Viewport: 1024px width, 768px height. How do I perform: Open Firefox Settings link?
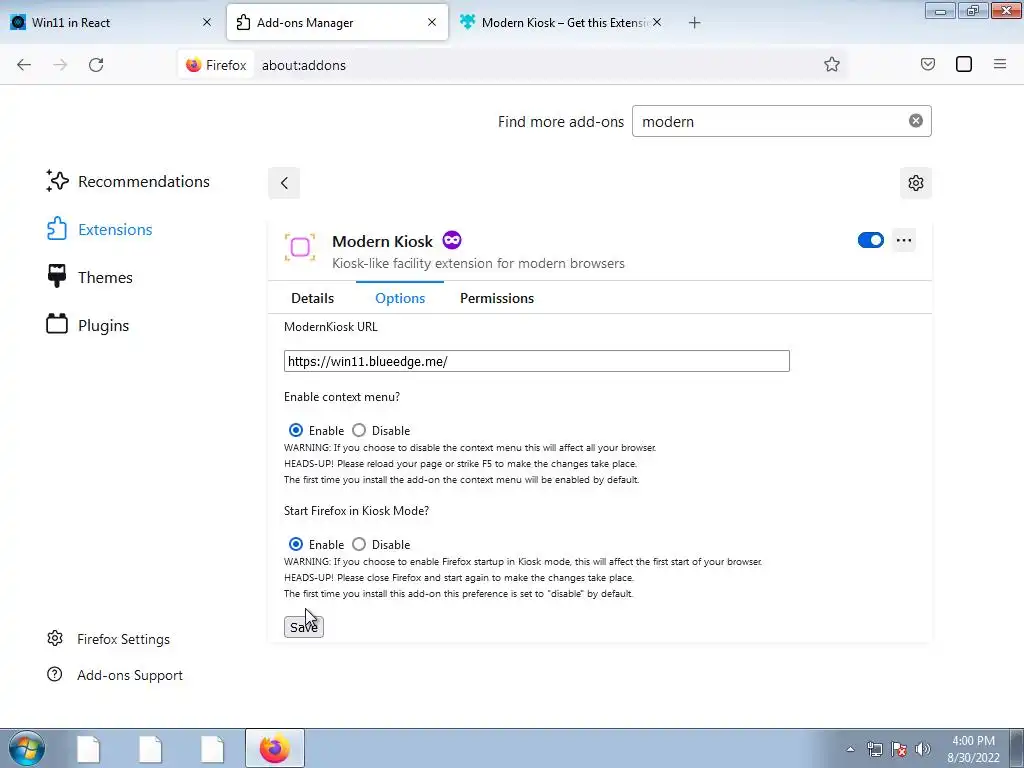click(108, 639)
